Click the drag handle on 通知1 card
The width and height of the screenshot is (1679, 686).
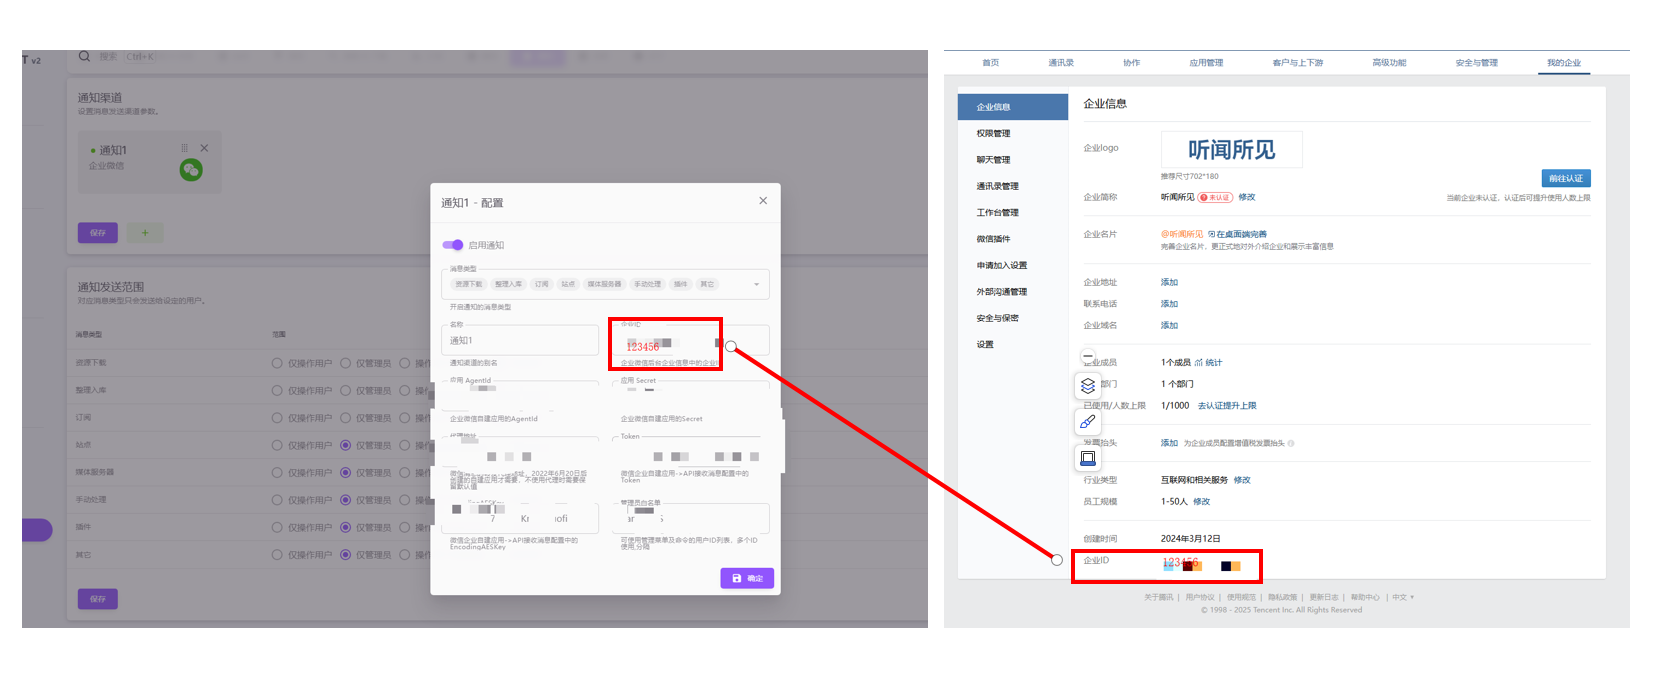184,148
